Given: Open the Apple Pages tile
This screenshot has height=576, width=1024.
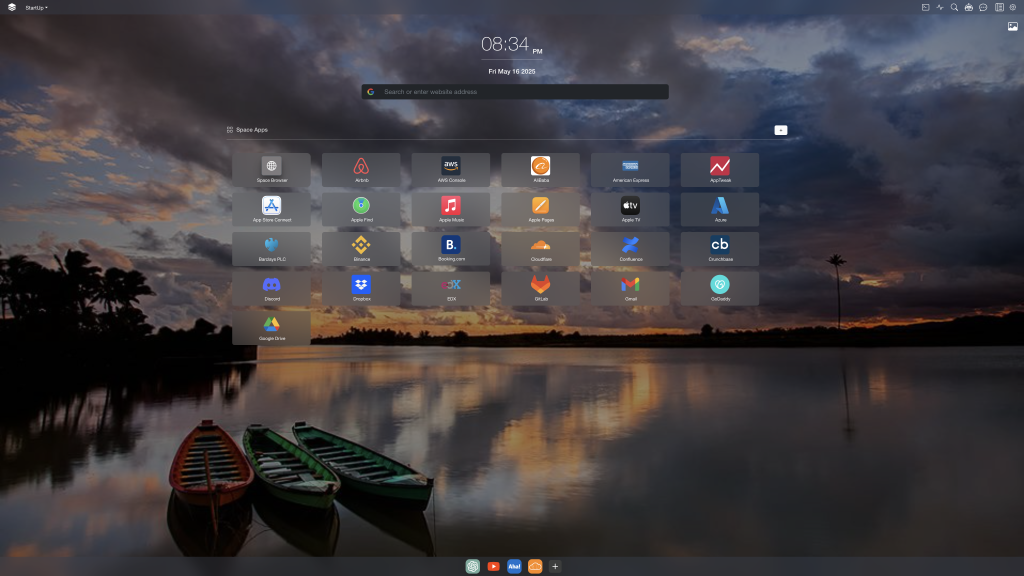Looking at the screenshot, I should tap(541, 210).
